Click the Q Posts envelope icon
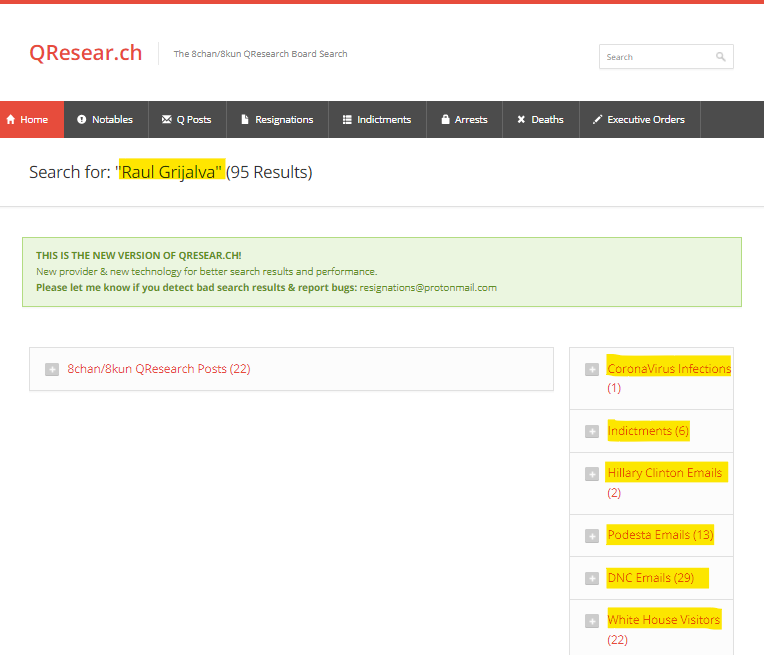Screen dimensions: 764x655 (167, 119)
